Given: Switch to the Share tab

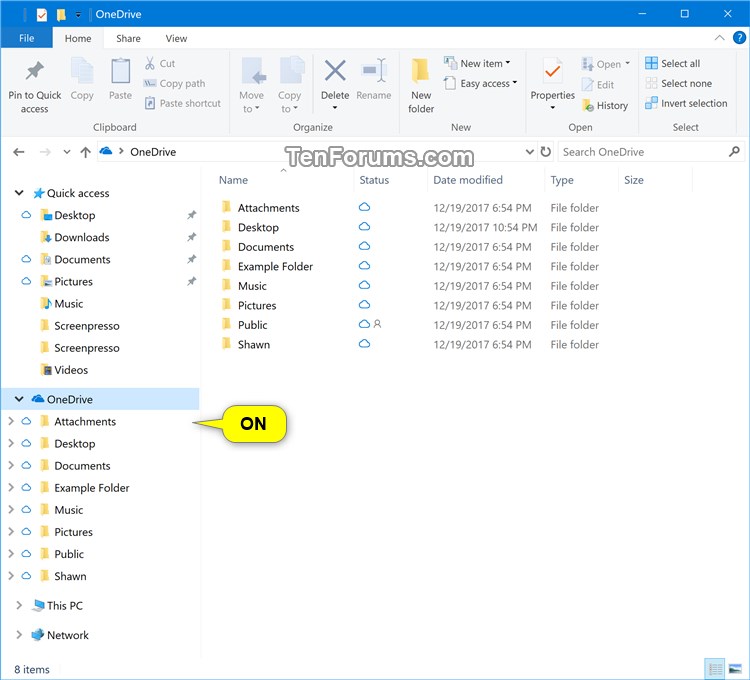Looking at the screenshot, I should 128,38.
